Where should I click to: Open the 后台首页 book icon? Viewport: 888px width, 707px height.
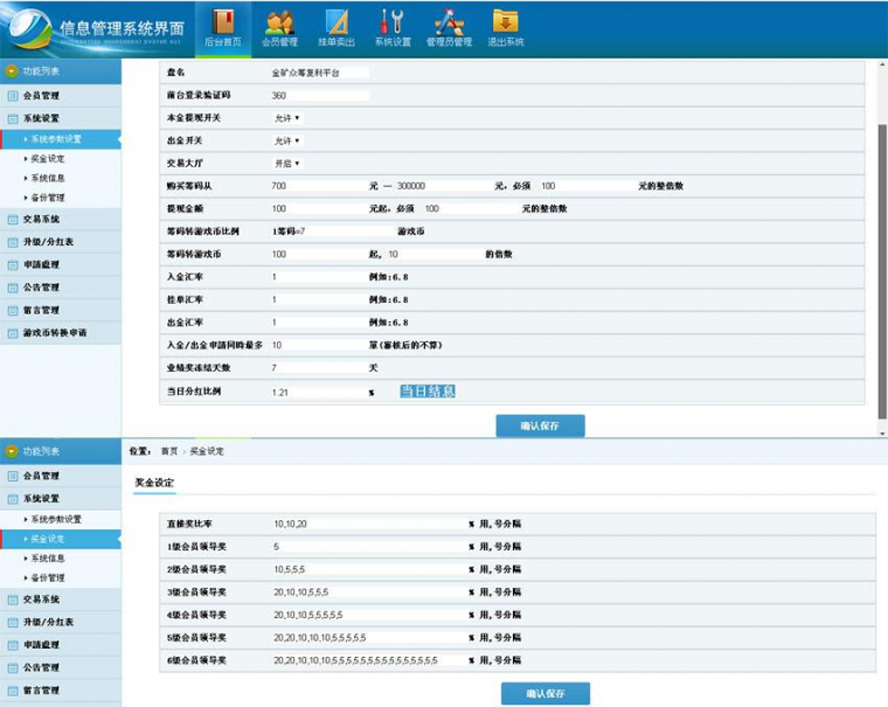click(223, 23)
